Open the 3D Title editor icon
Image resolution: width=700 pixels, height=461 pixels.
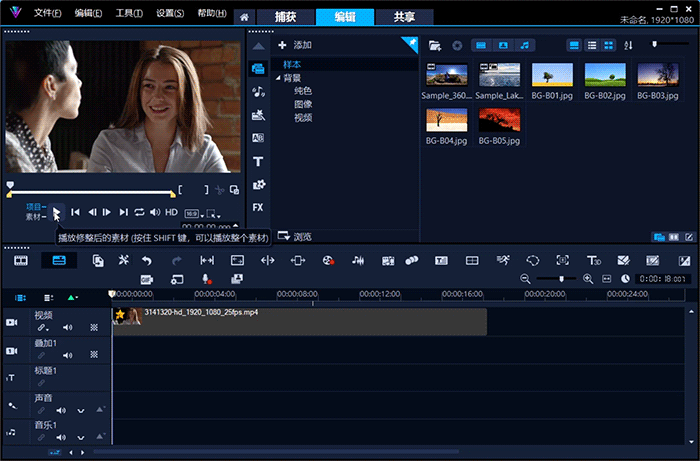pyautogui.click(x=593, y=260)
